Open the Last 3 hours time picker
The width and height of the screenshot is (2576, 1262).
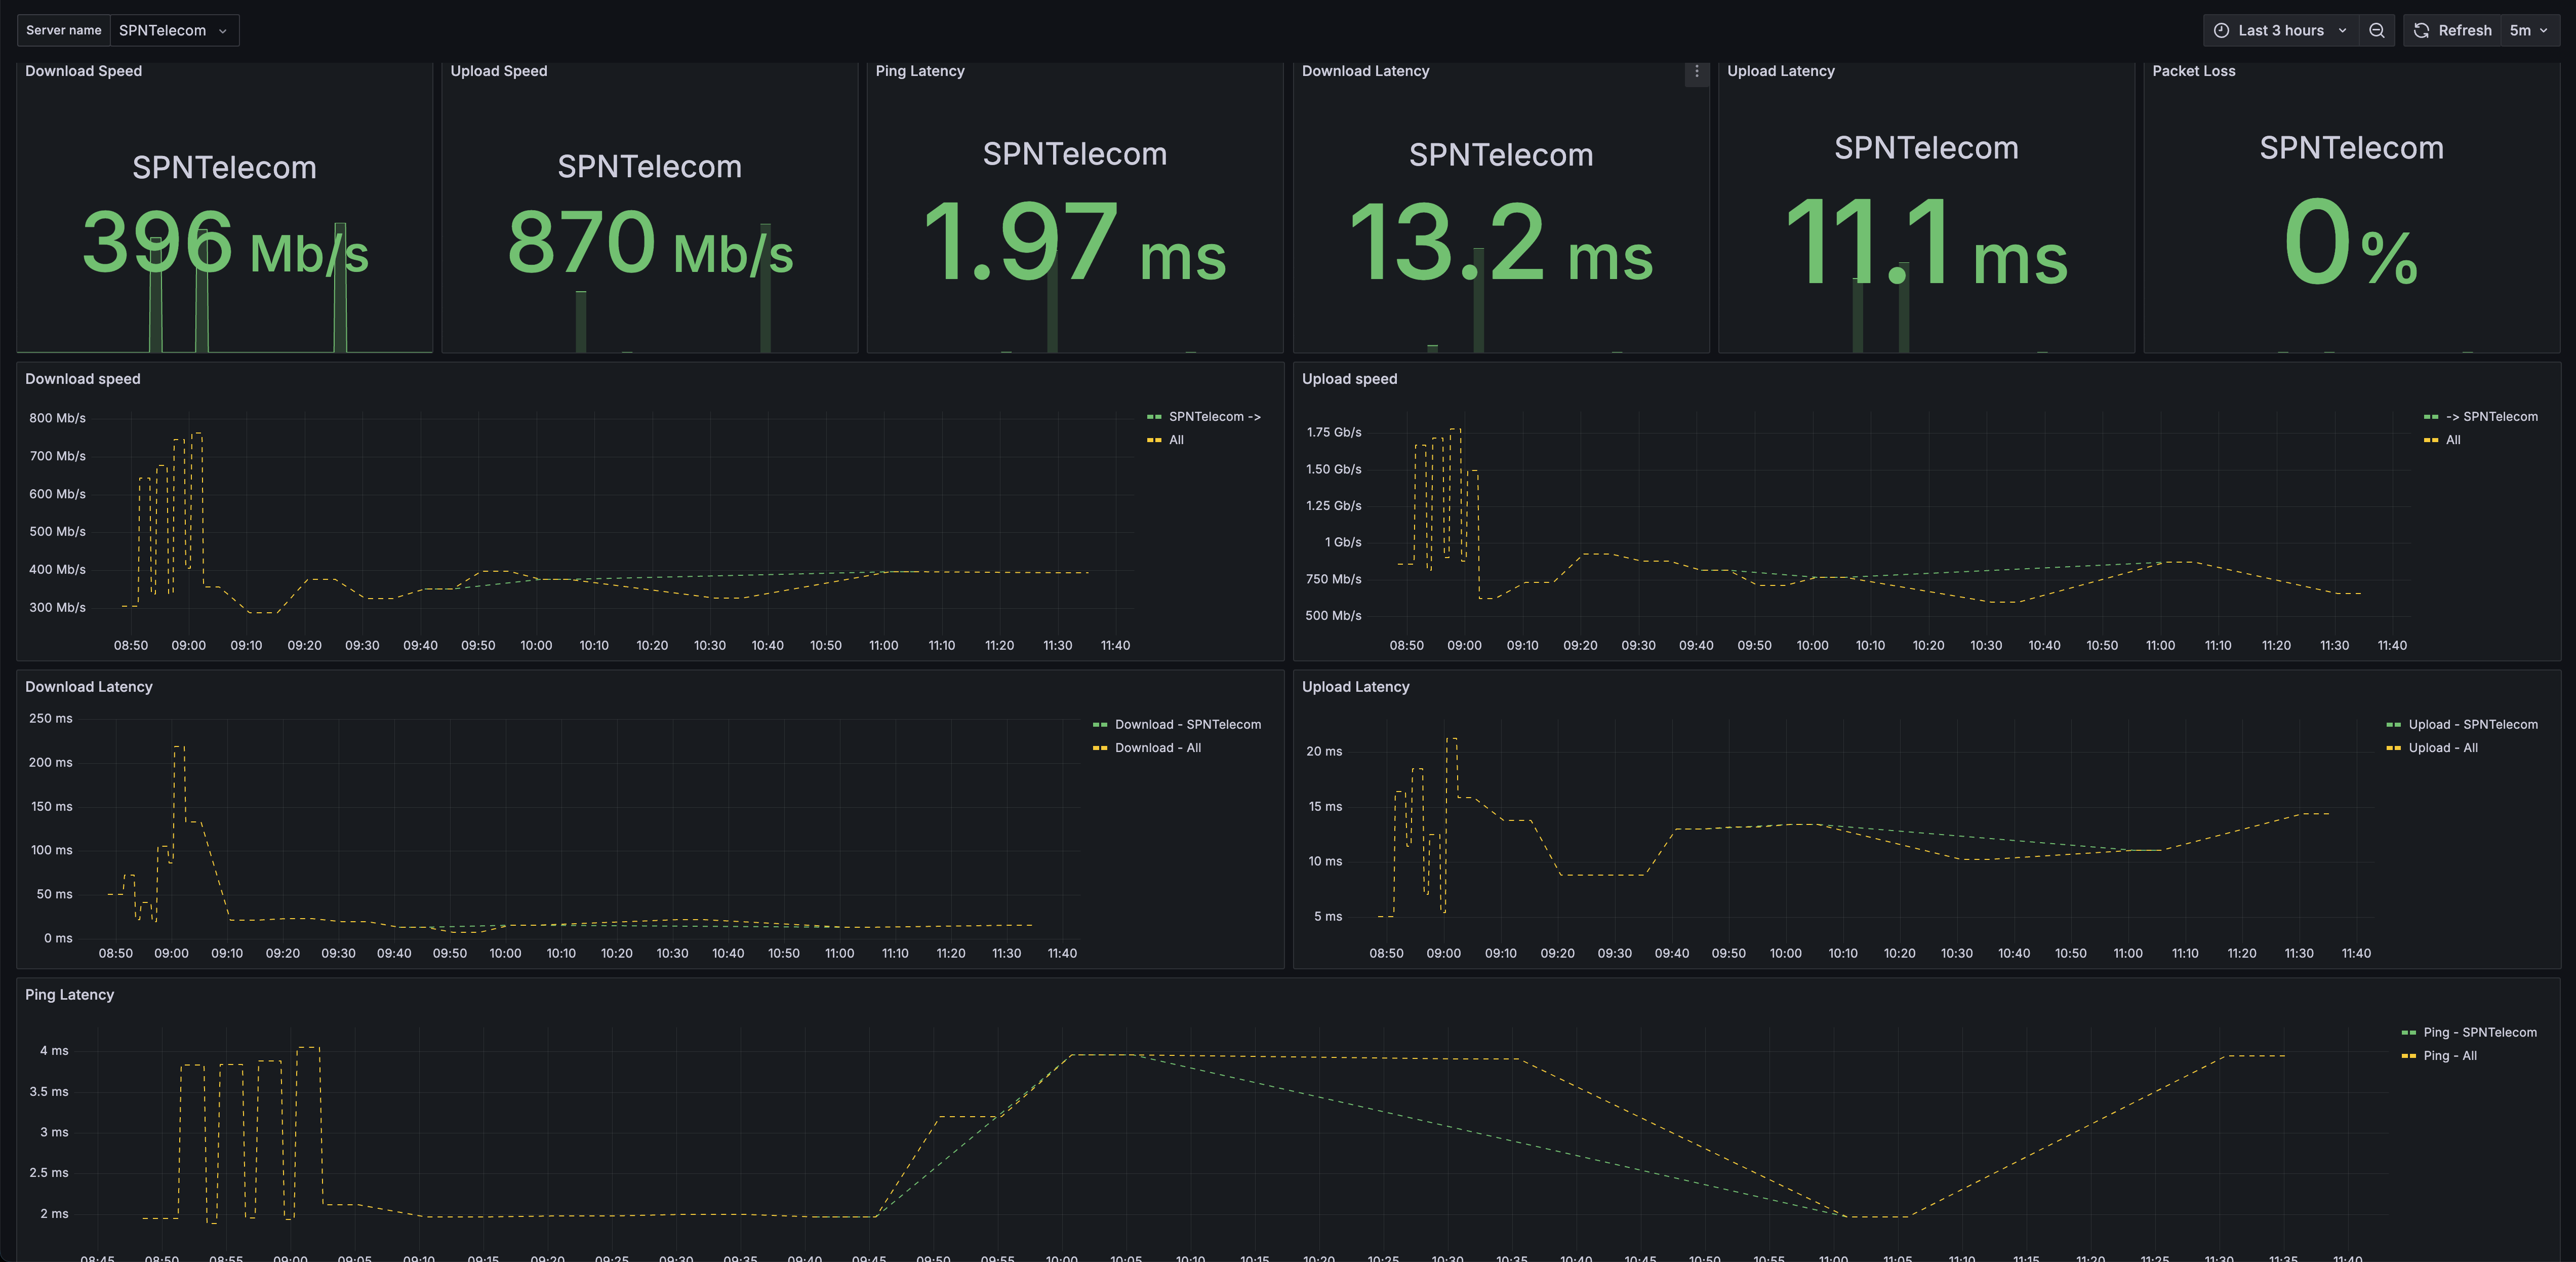coord(2280,30)
